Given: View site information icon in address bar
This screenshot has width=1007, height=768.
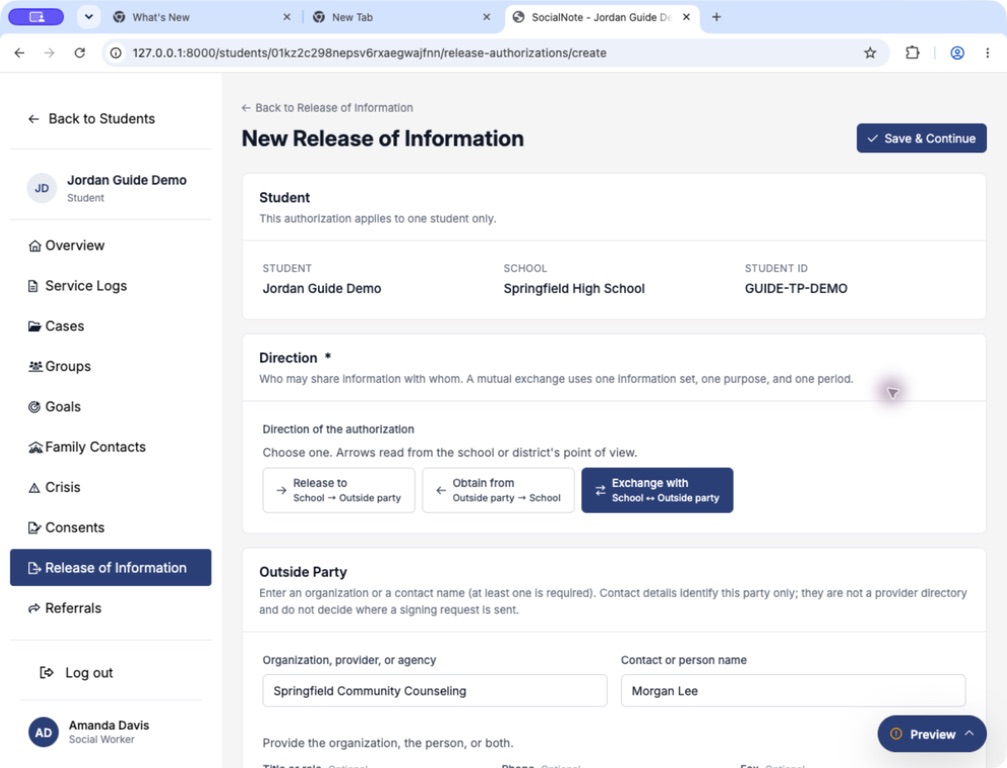Looking at the screenshot, I should click(x=116, y=53).
